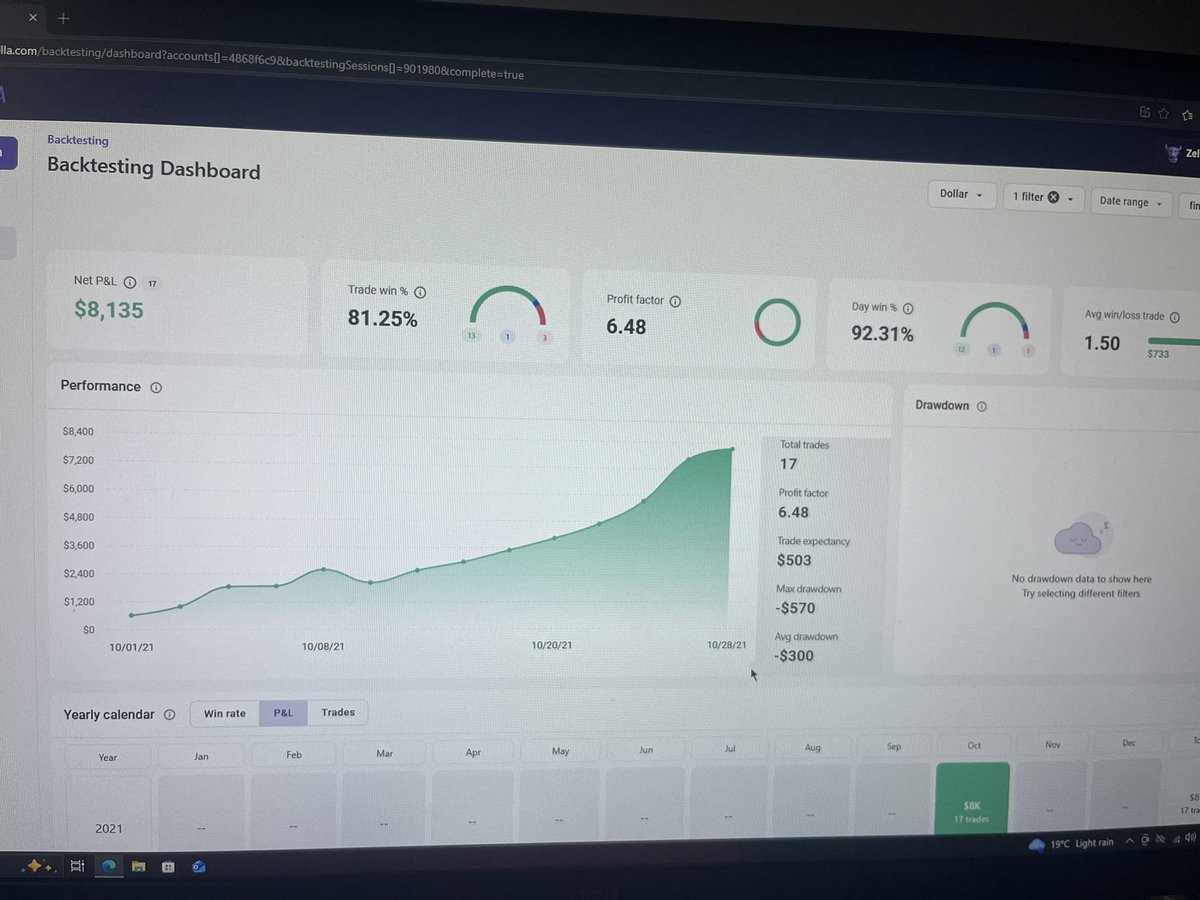Screen dimensions: 1200x900
Task: Click the Profit factor donut chart
Action: click(x=777, y=322)
